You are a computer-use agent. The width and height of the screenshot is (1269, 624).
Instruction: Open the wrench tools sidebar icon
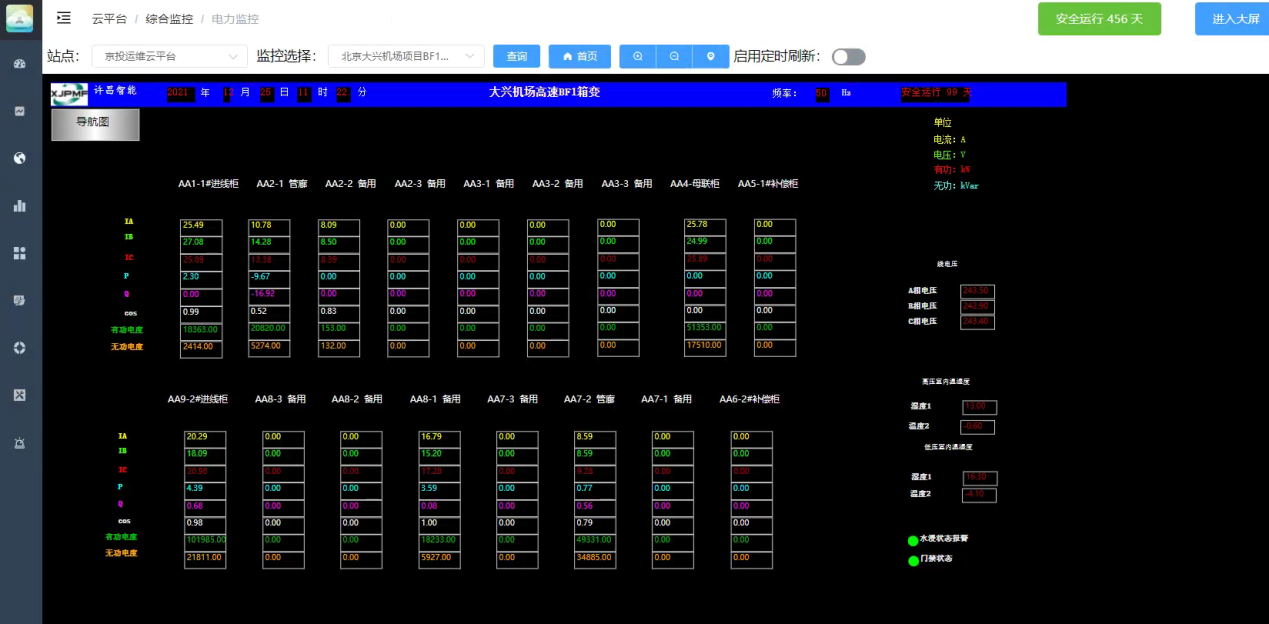[19, 395]
